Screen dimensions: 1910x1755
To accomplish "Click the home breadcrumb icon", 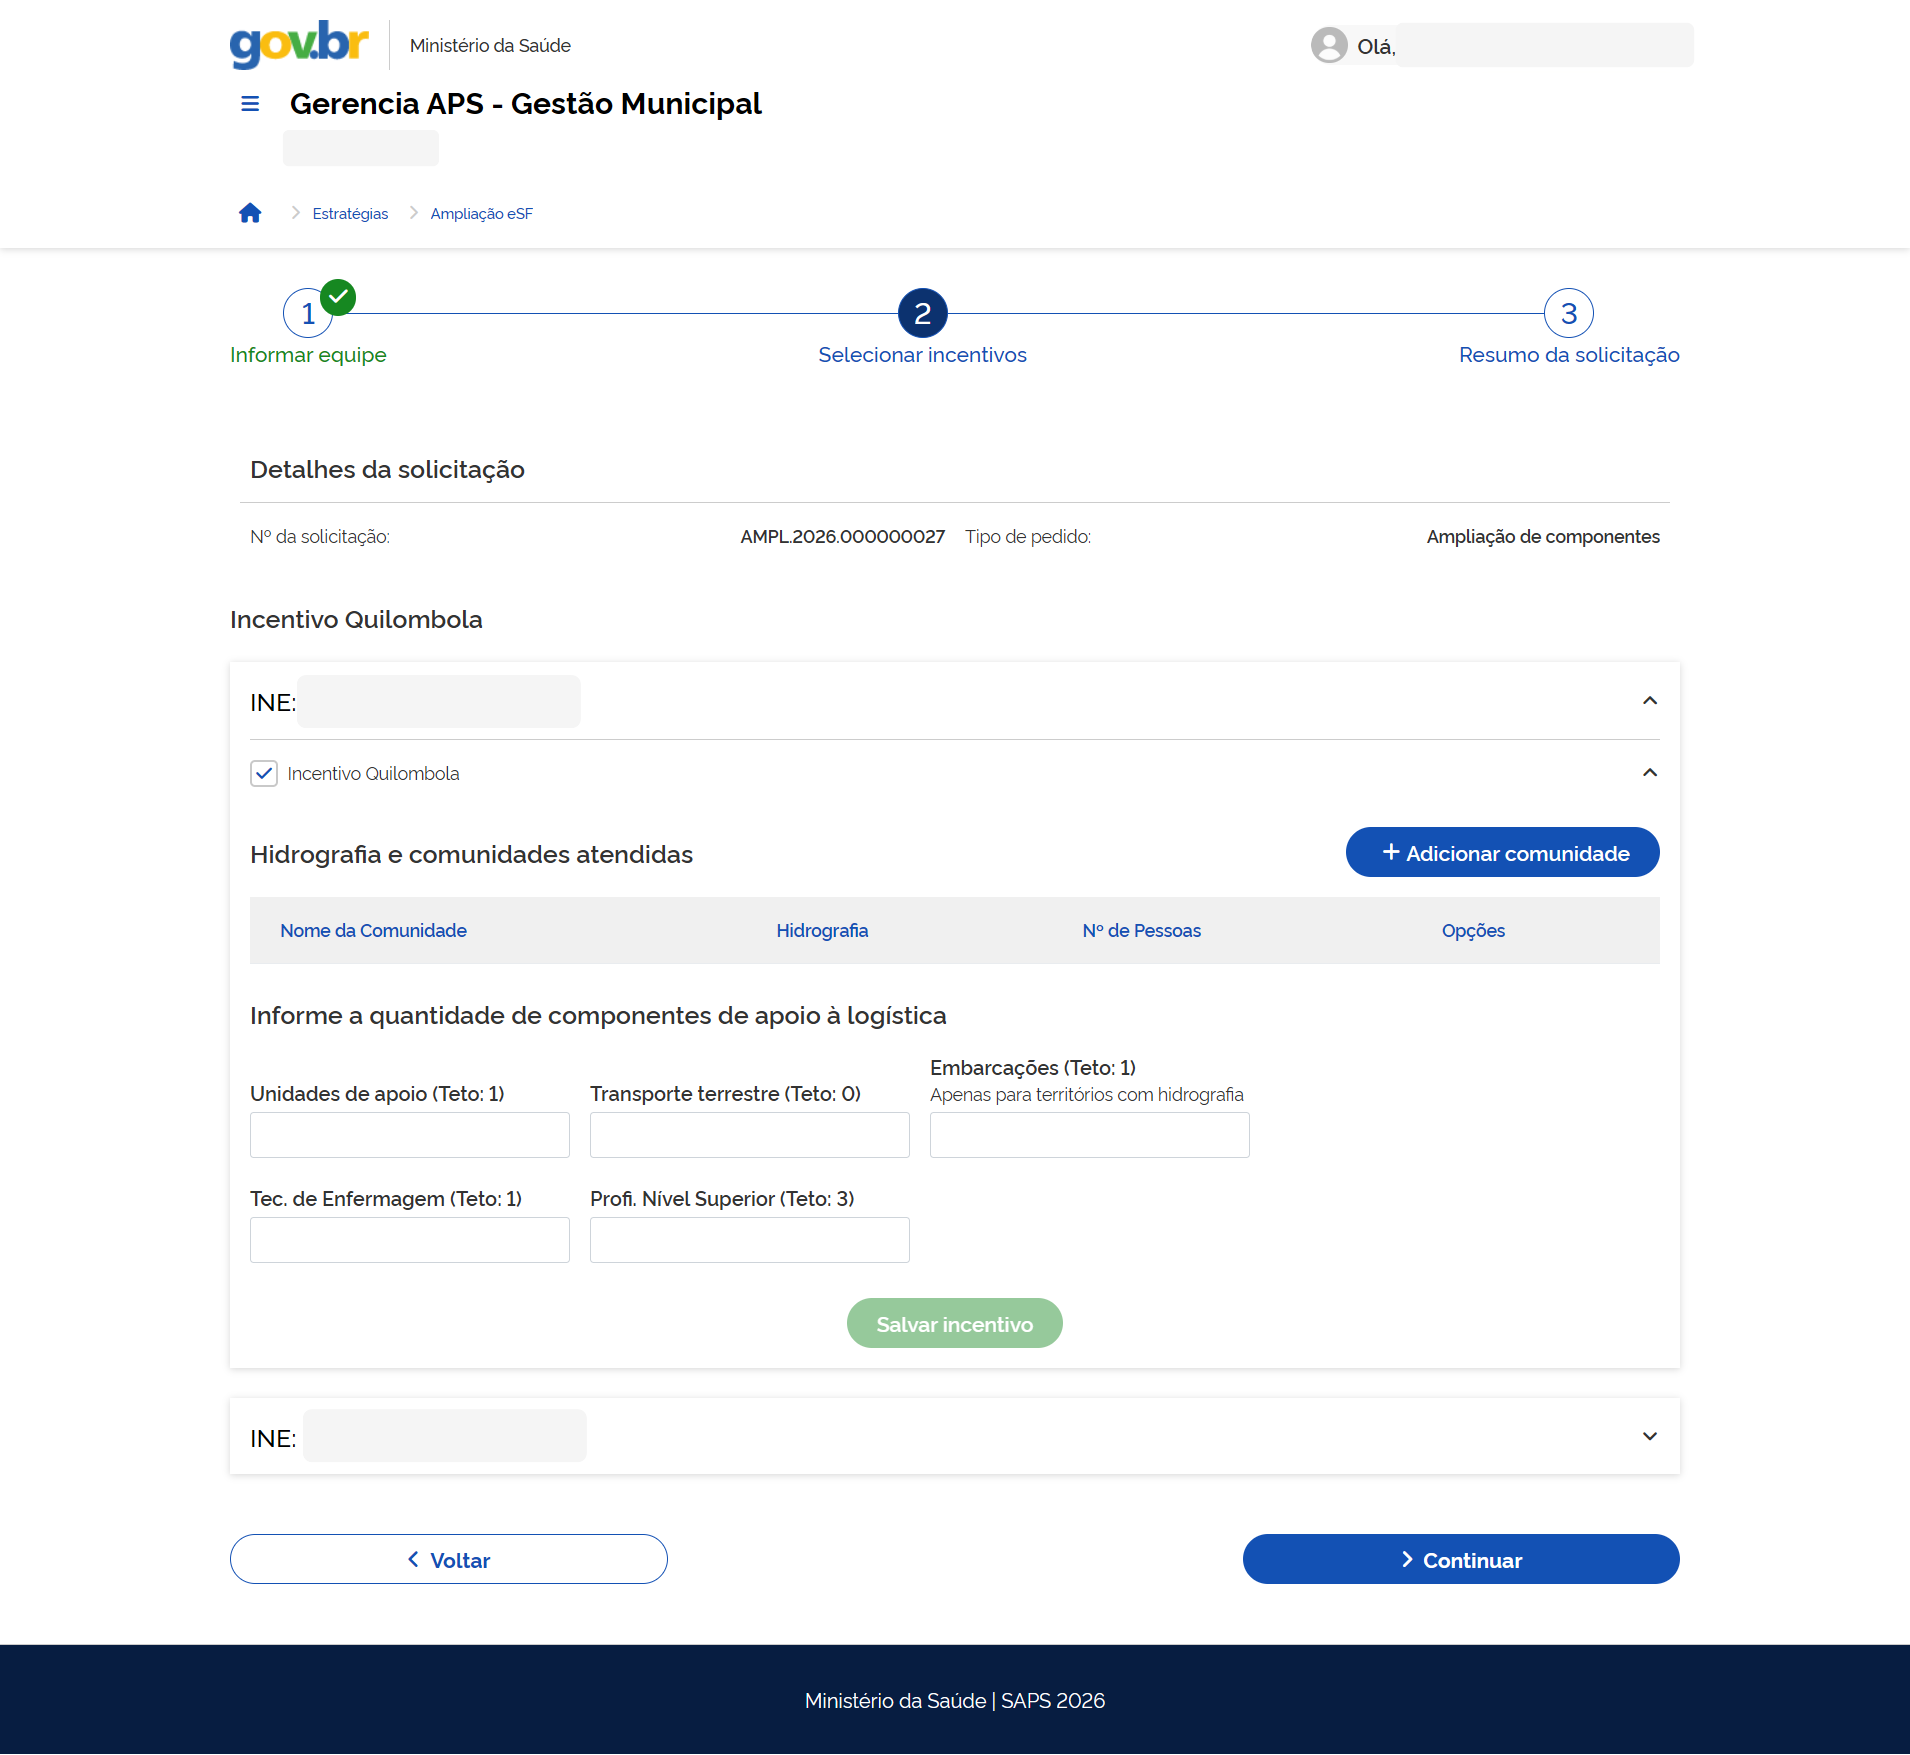I will (250, 213).
